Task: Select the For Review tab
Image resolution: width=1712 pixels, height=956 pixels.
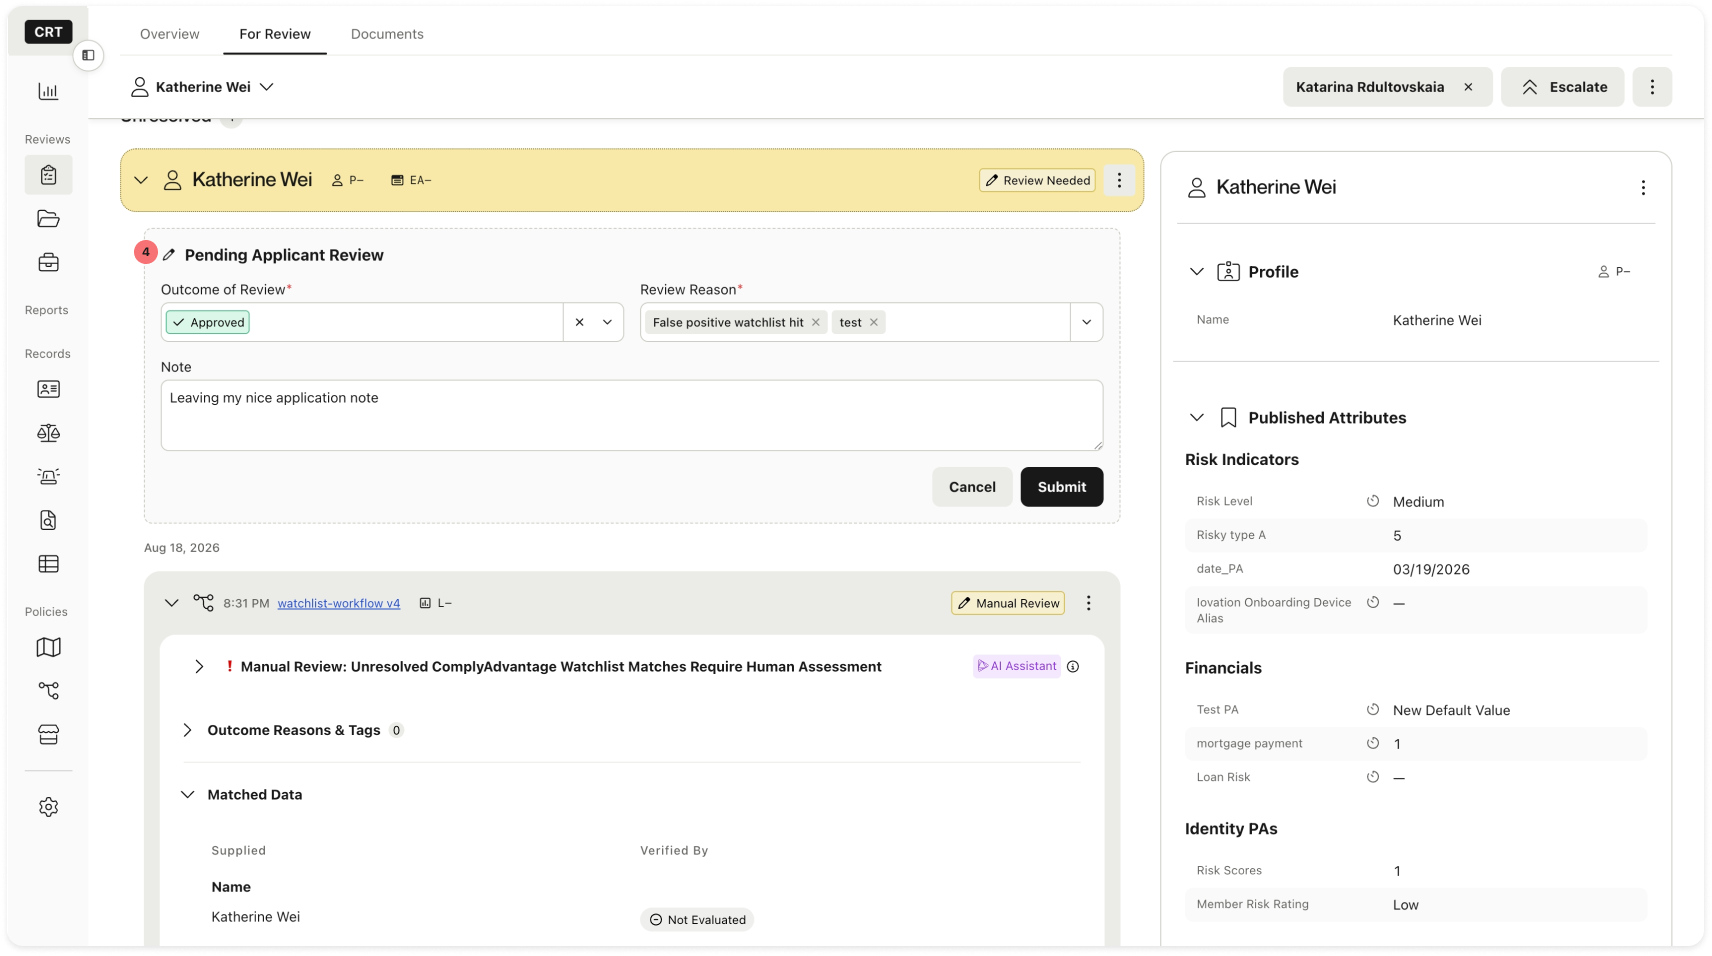Action: tap(275, 34)
